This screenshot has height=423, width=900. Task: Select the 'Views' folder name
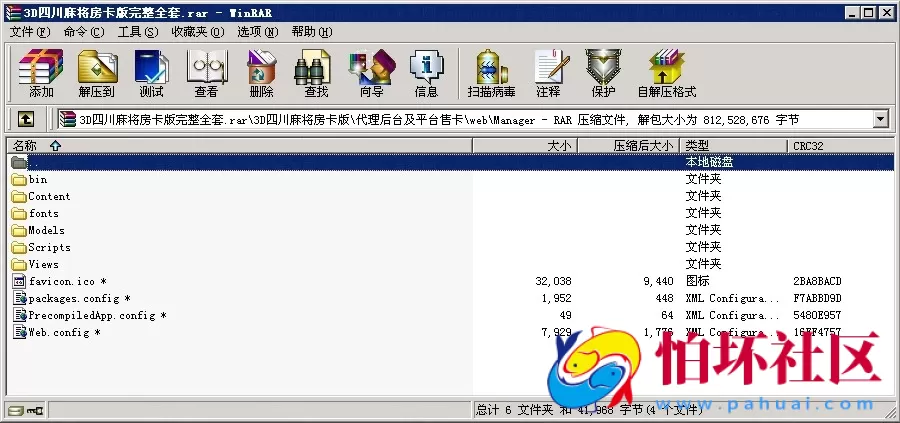(x=44, y=265)
